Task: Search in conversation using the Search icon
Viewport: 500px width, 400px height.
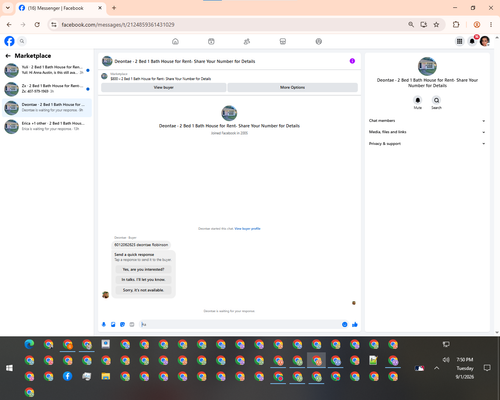Action: click(436, 100)
